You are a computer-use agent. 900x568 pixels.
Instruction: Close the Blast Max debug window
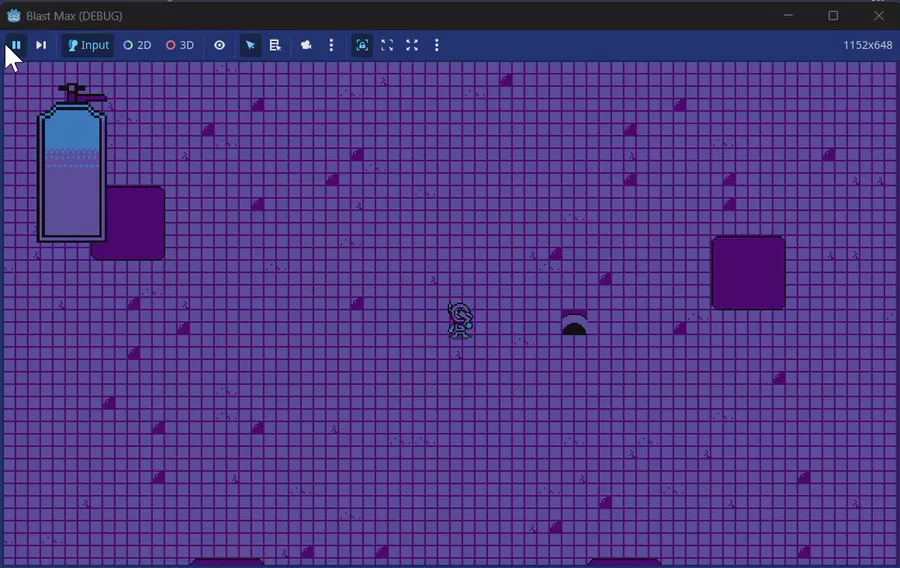pos(879,15)
